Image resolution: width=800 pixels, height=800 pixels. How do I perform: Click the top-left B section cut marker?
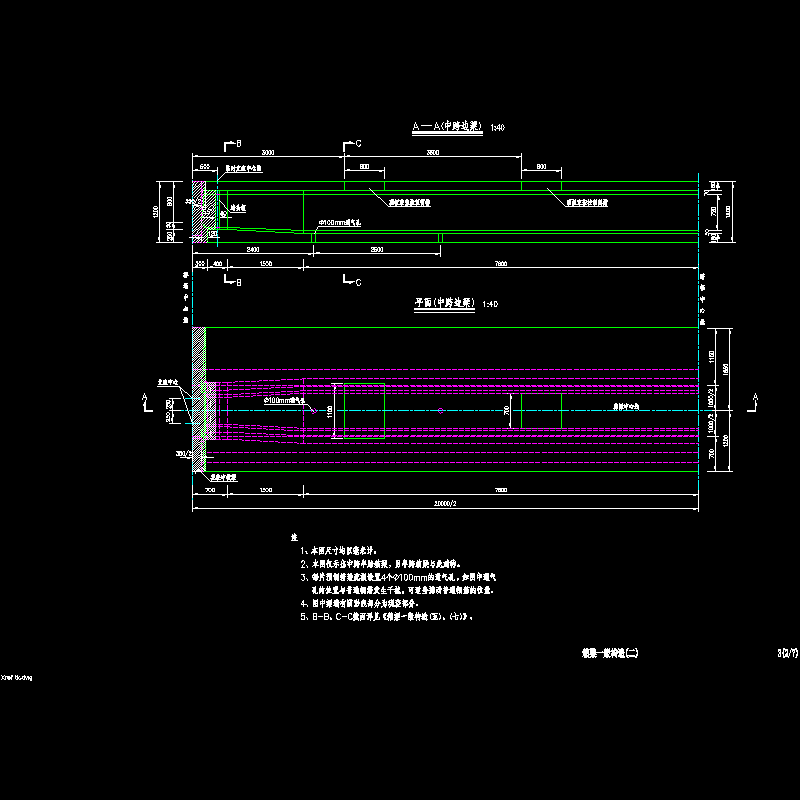click(229, 144)
